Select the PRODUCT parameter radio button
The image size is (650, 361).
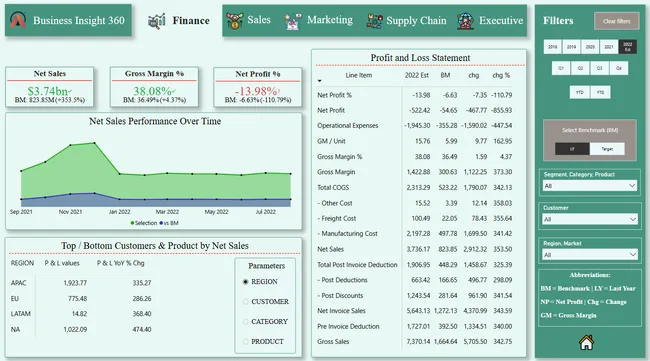tap(245, 342)
